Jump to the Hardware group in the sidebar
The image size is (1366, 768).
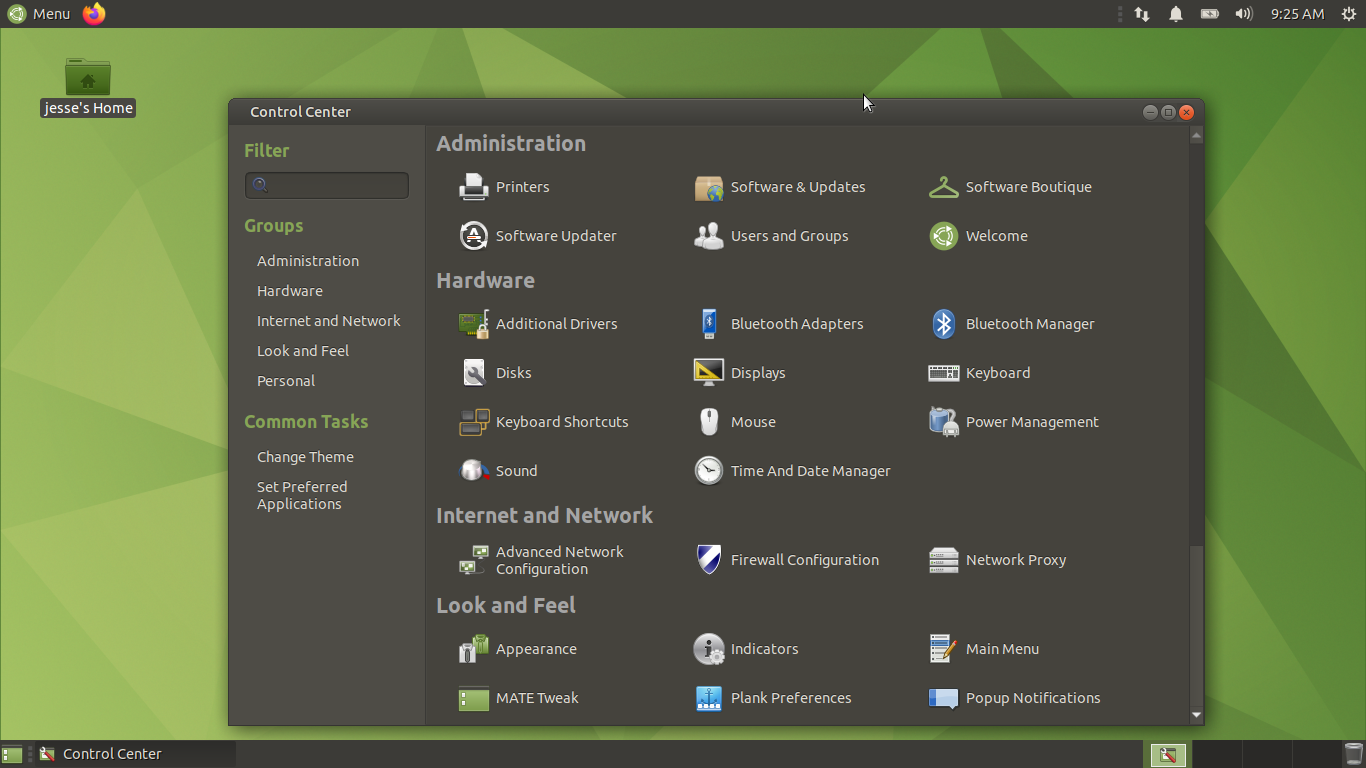tap(290, 291)
